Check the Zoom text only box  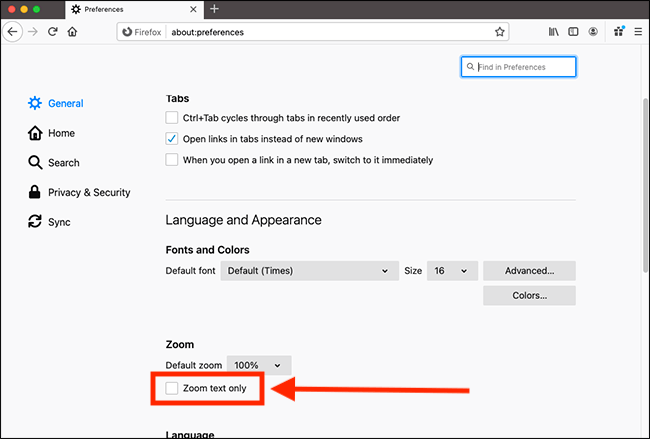tap(172, 388)
